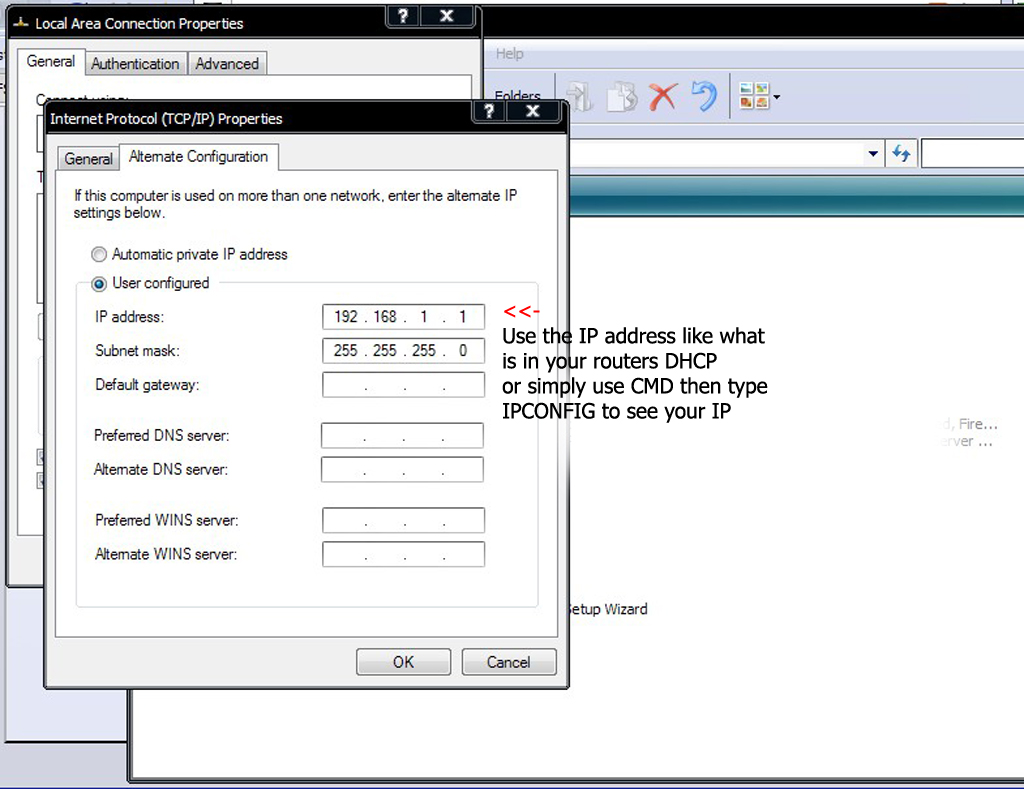
Task: Click red X Delete toolbar icon
Action: click(x=663, y=97)
